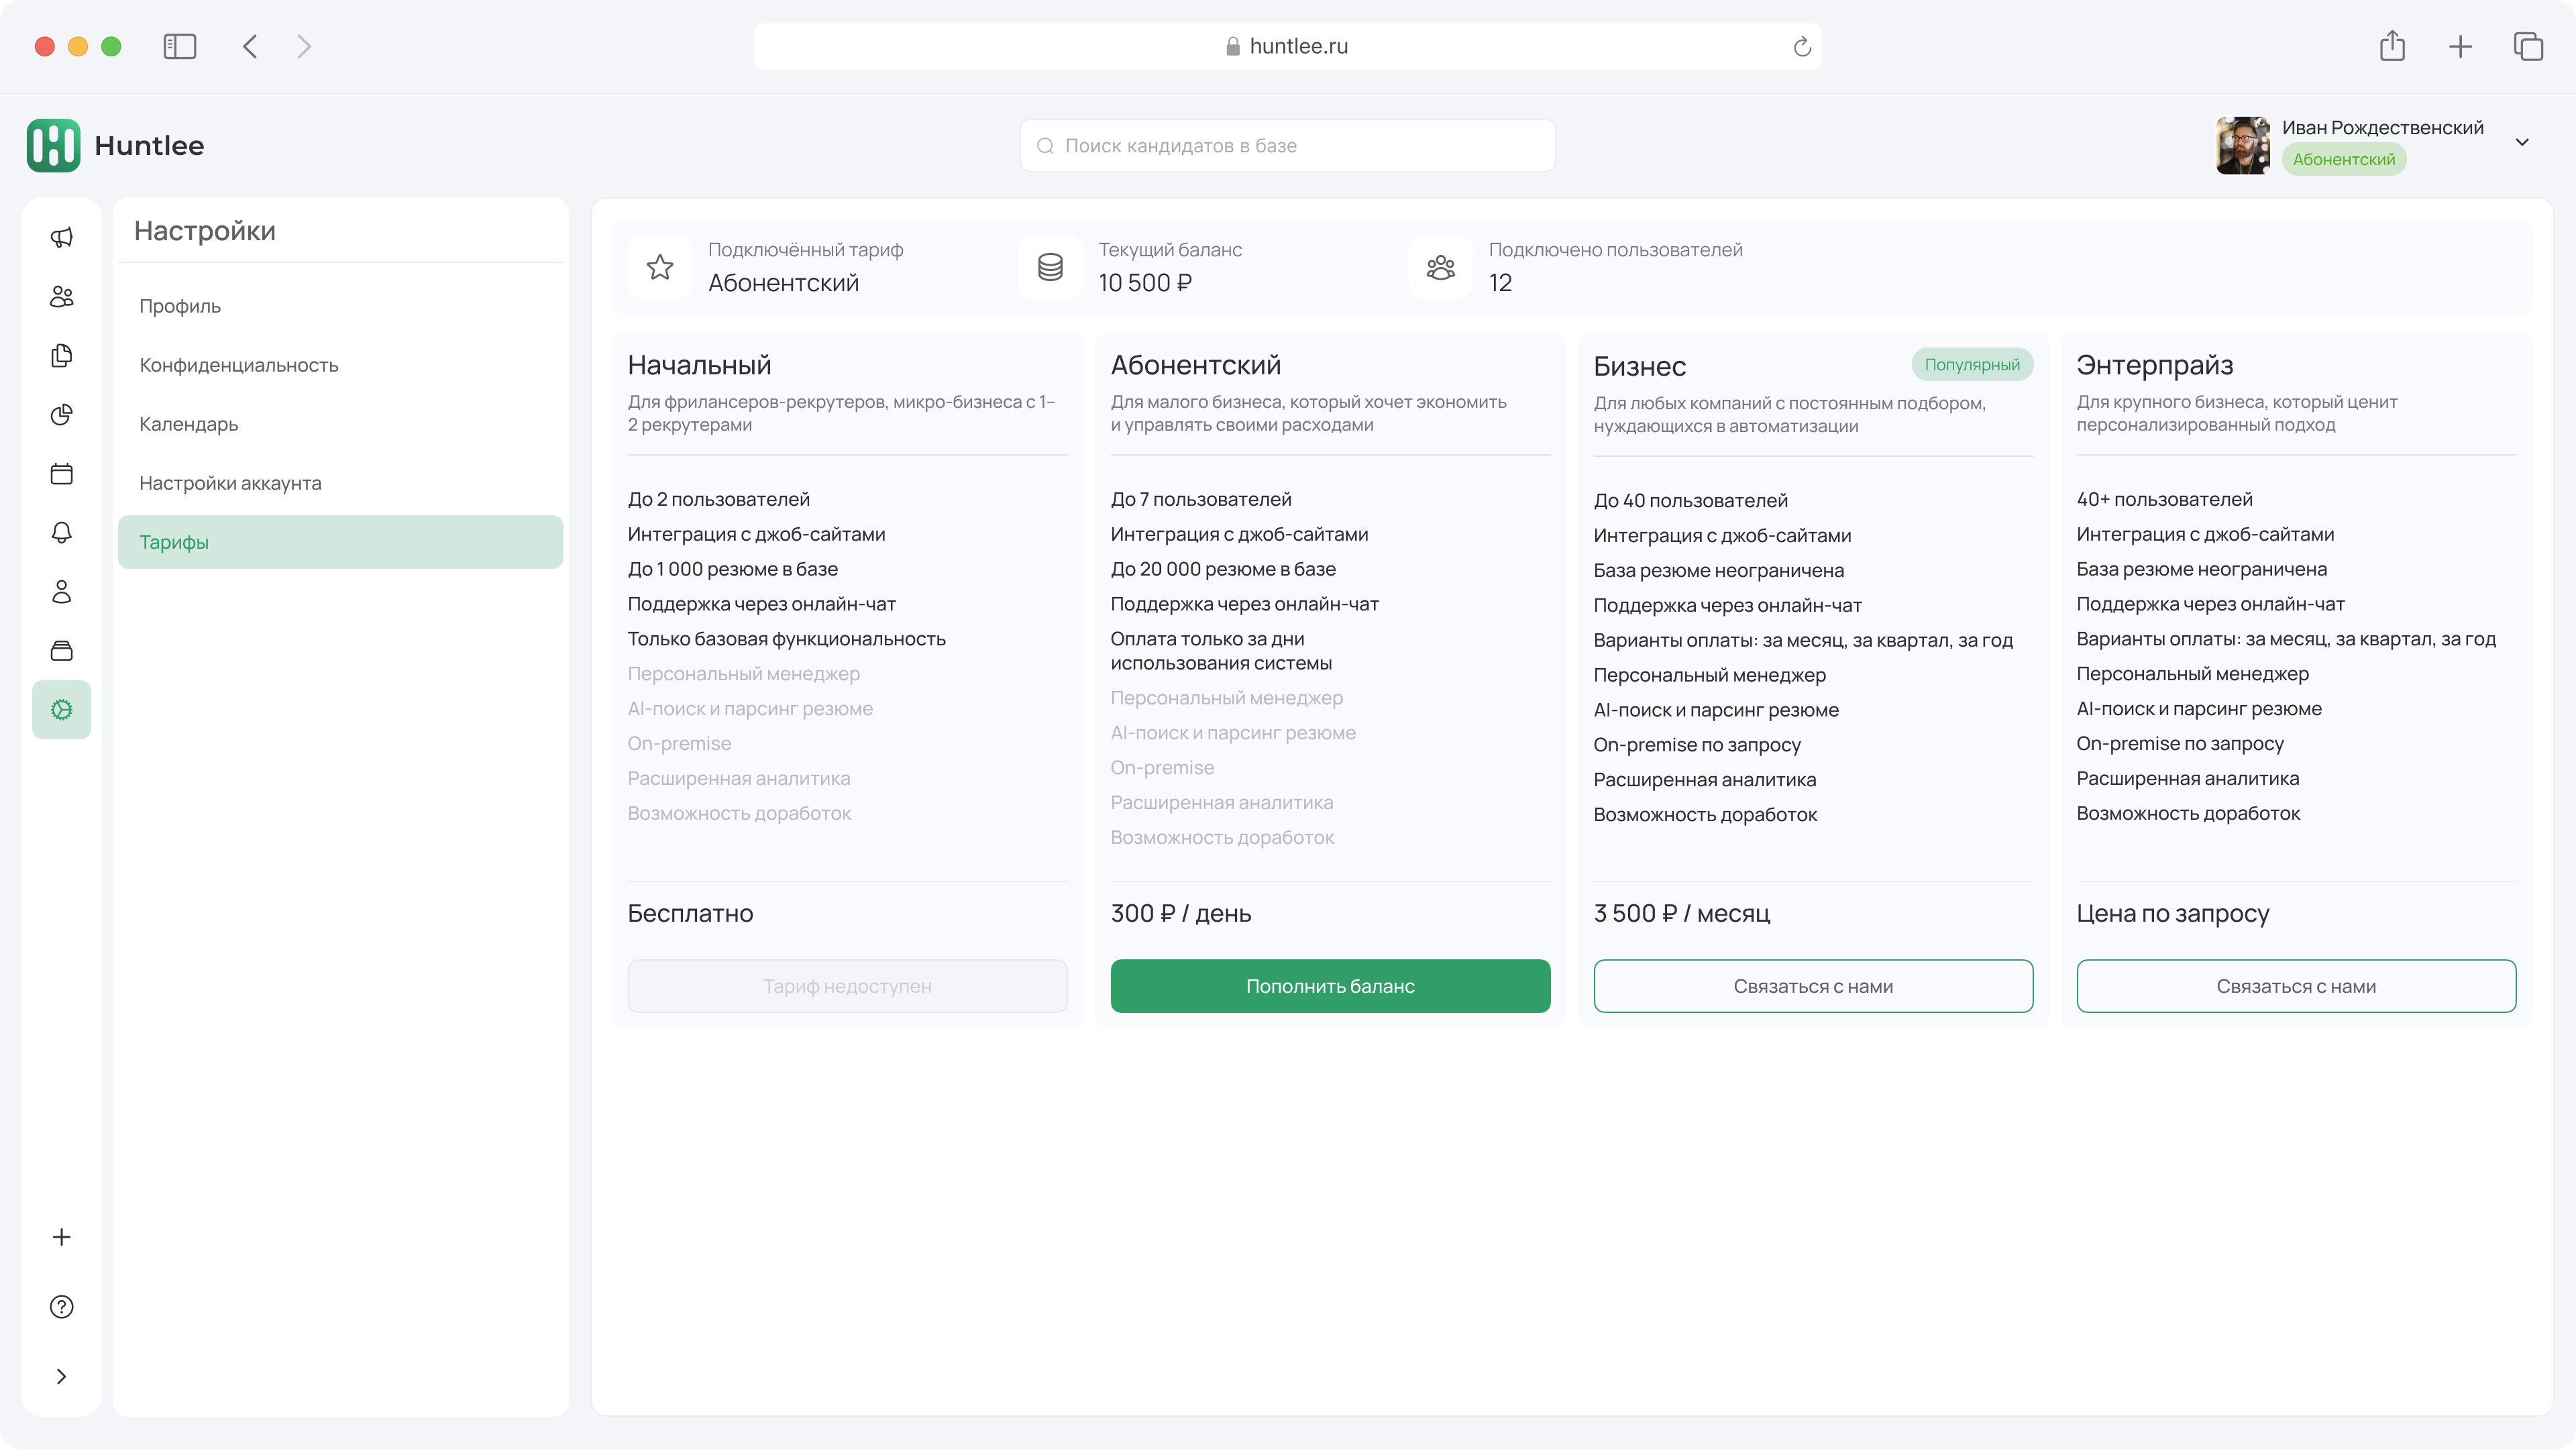
Task: Click the settings gear icon in sidebar
Action: (62, 710)
